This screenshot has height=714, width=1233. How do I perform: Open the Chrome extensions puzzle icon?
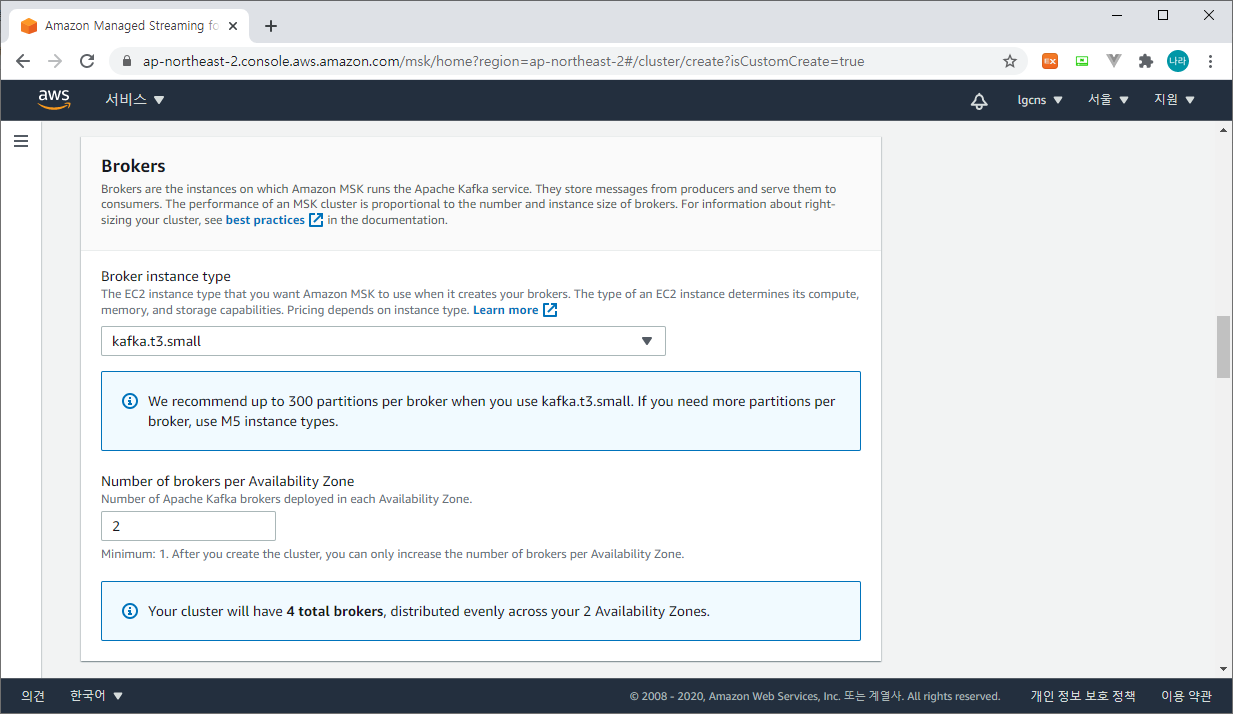[x=1146, y=61]
